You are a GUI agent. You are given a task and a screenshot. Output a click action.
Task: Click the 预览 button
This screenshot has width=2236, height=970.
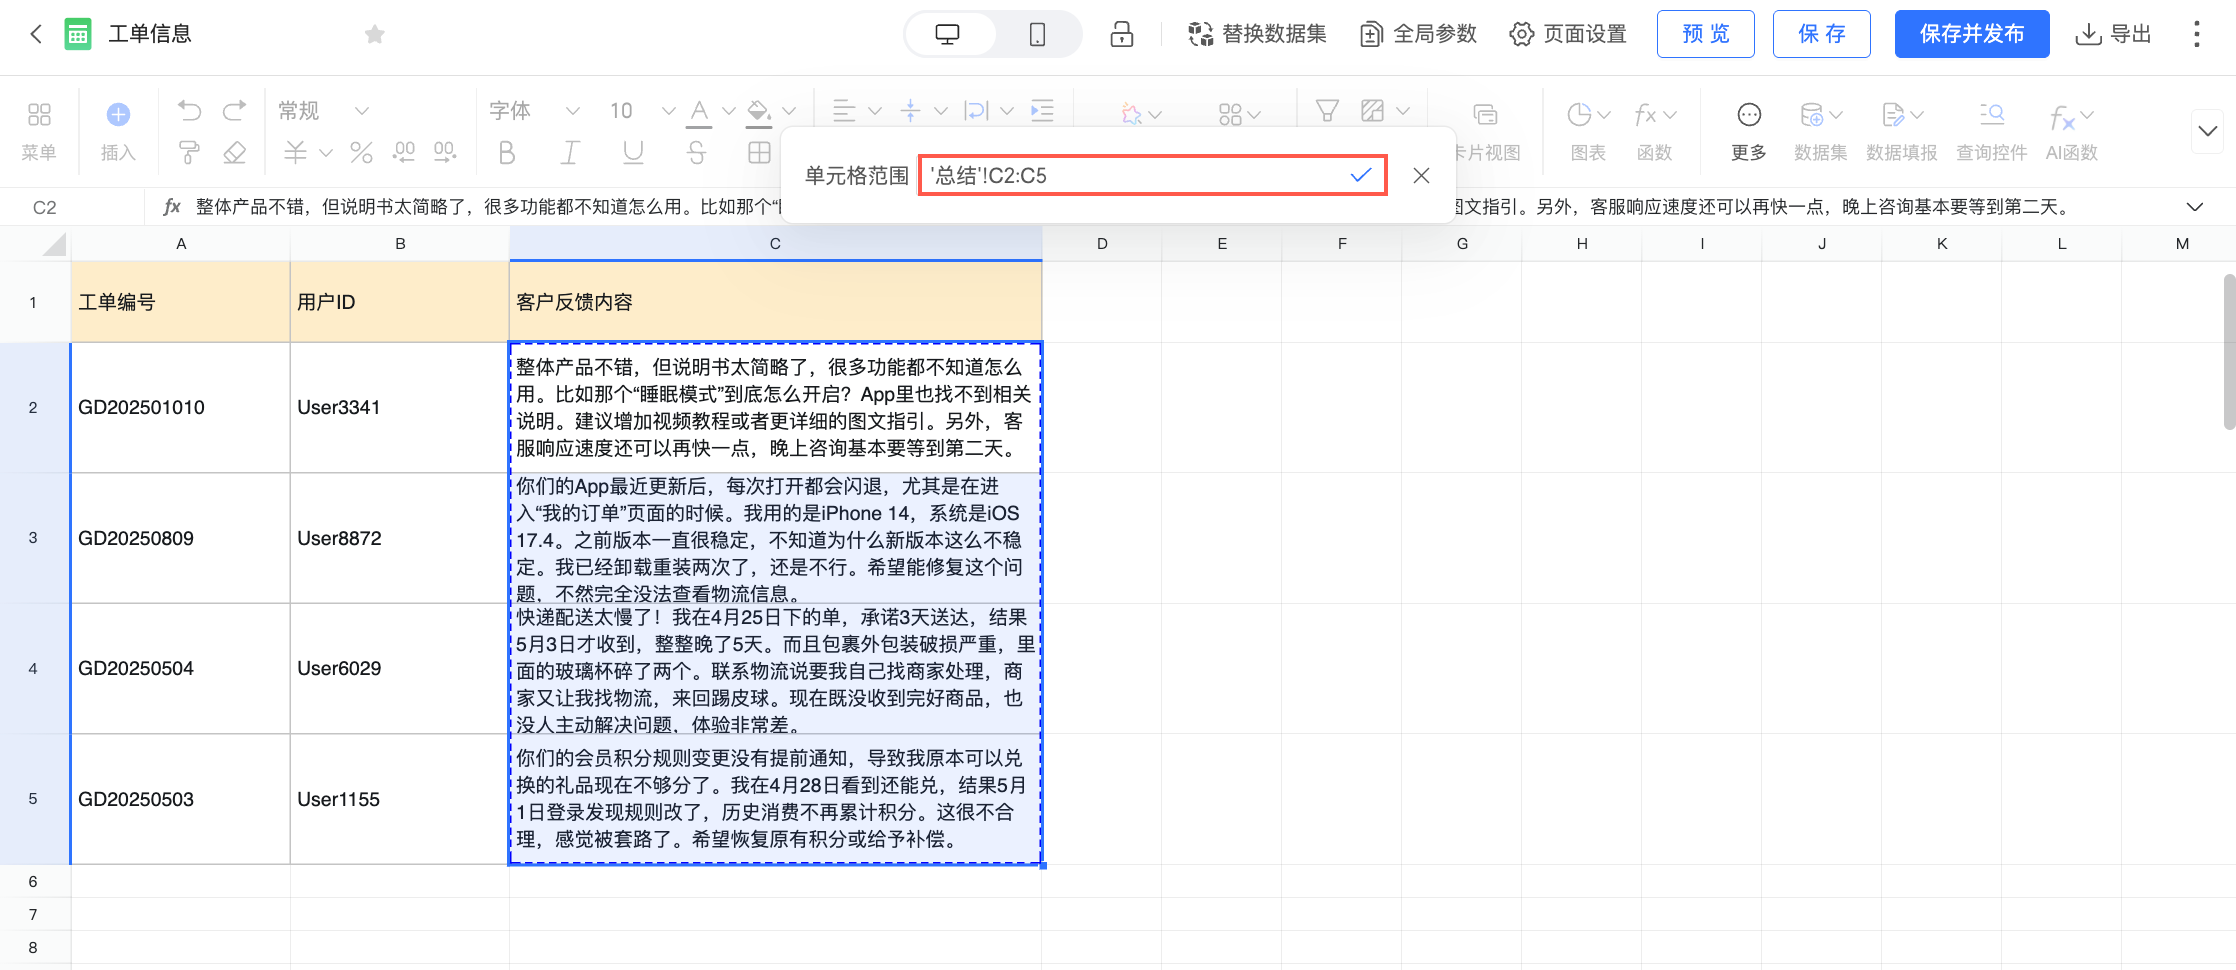click(1706, 34)
